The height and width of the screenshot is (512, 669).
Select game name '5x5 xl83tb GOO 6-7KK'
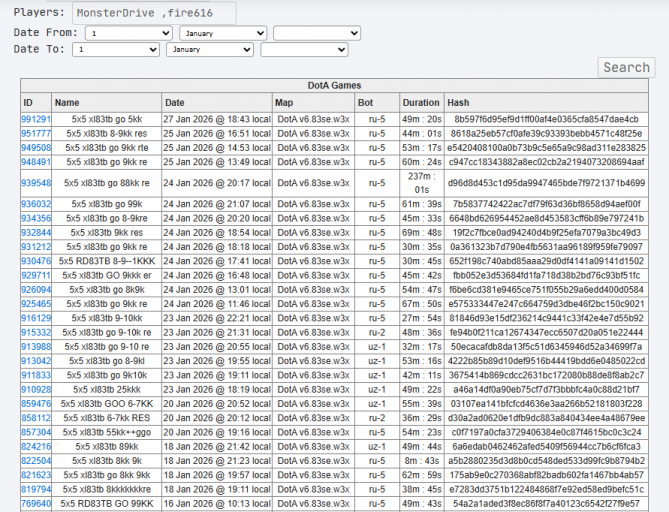point(107,404)
